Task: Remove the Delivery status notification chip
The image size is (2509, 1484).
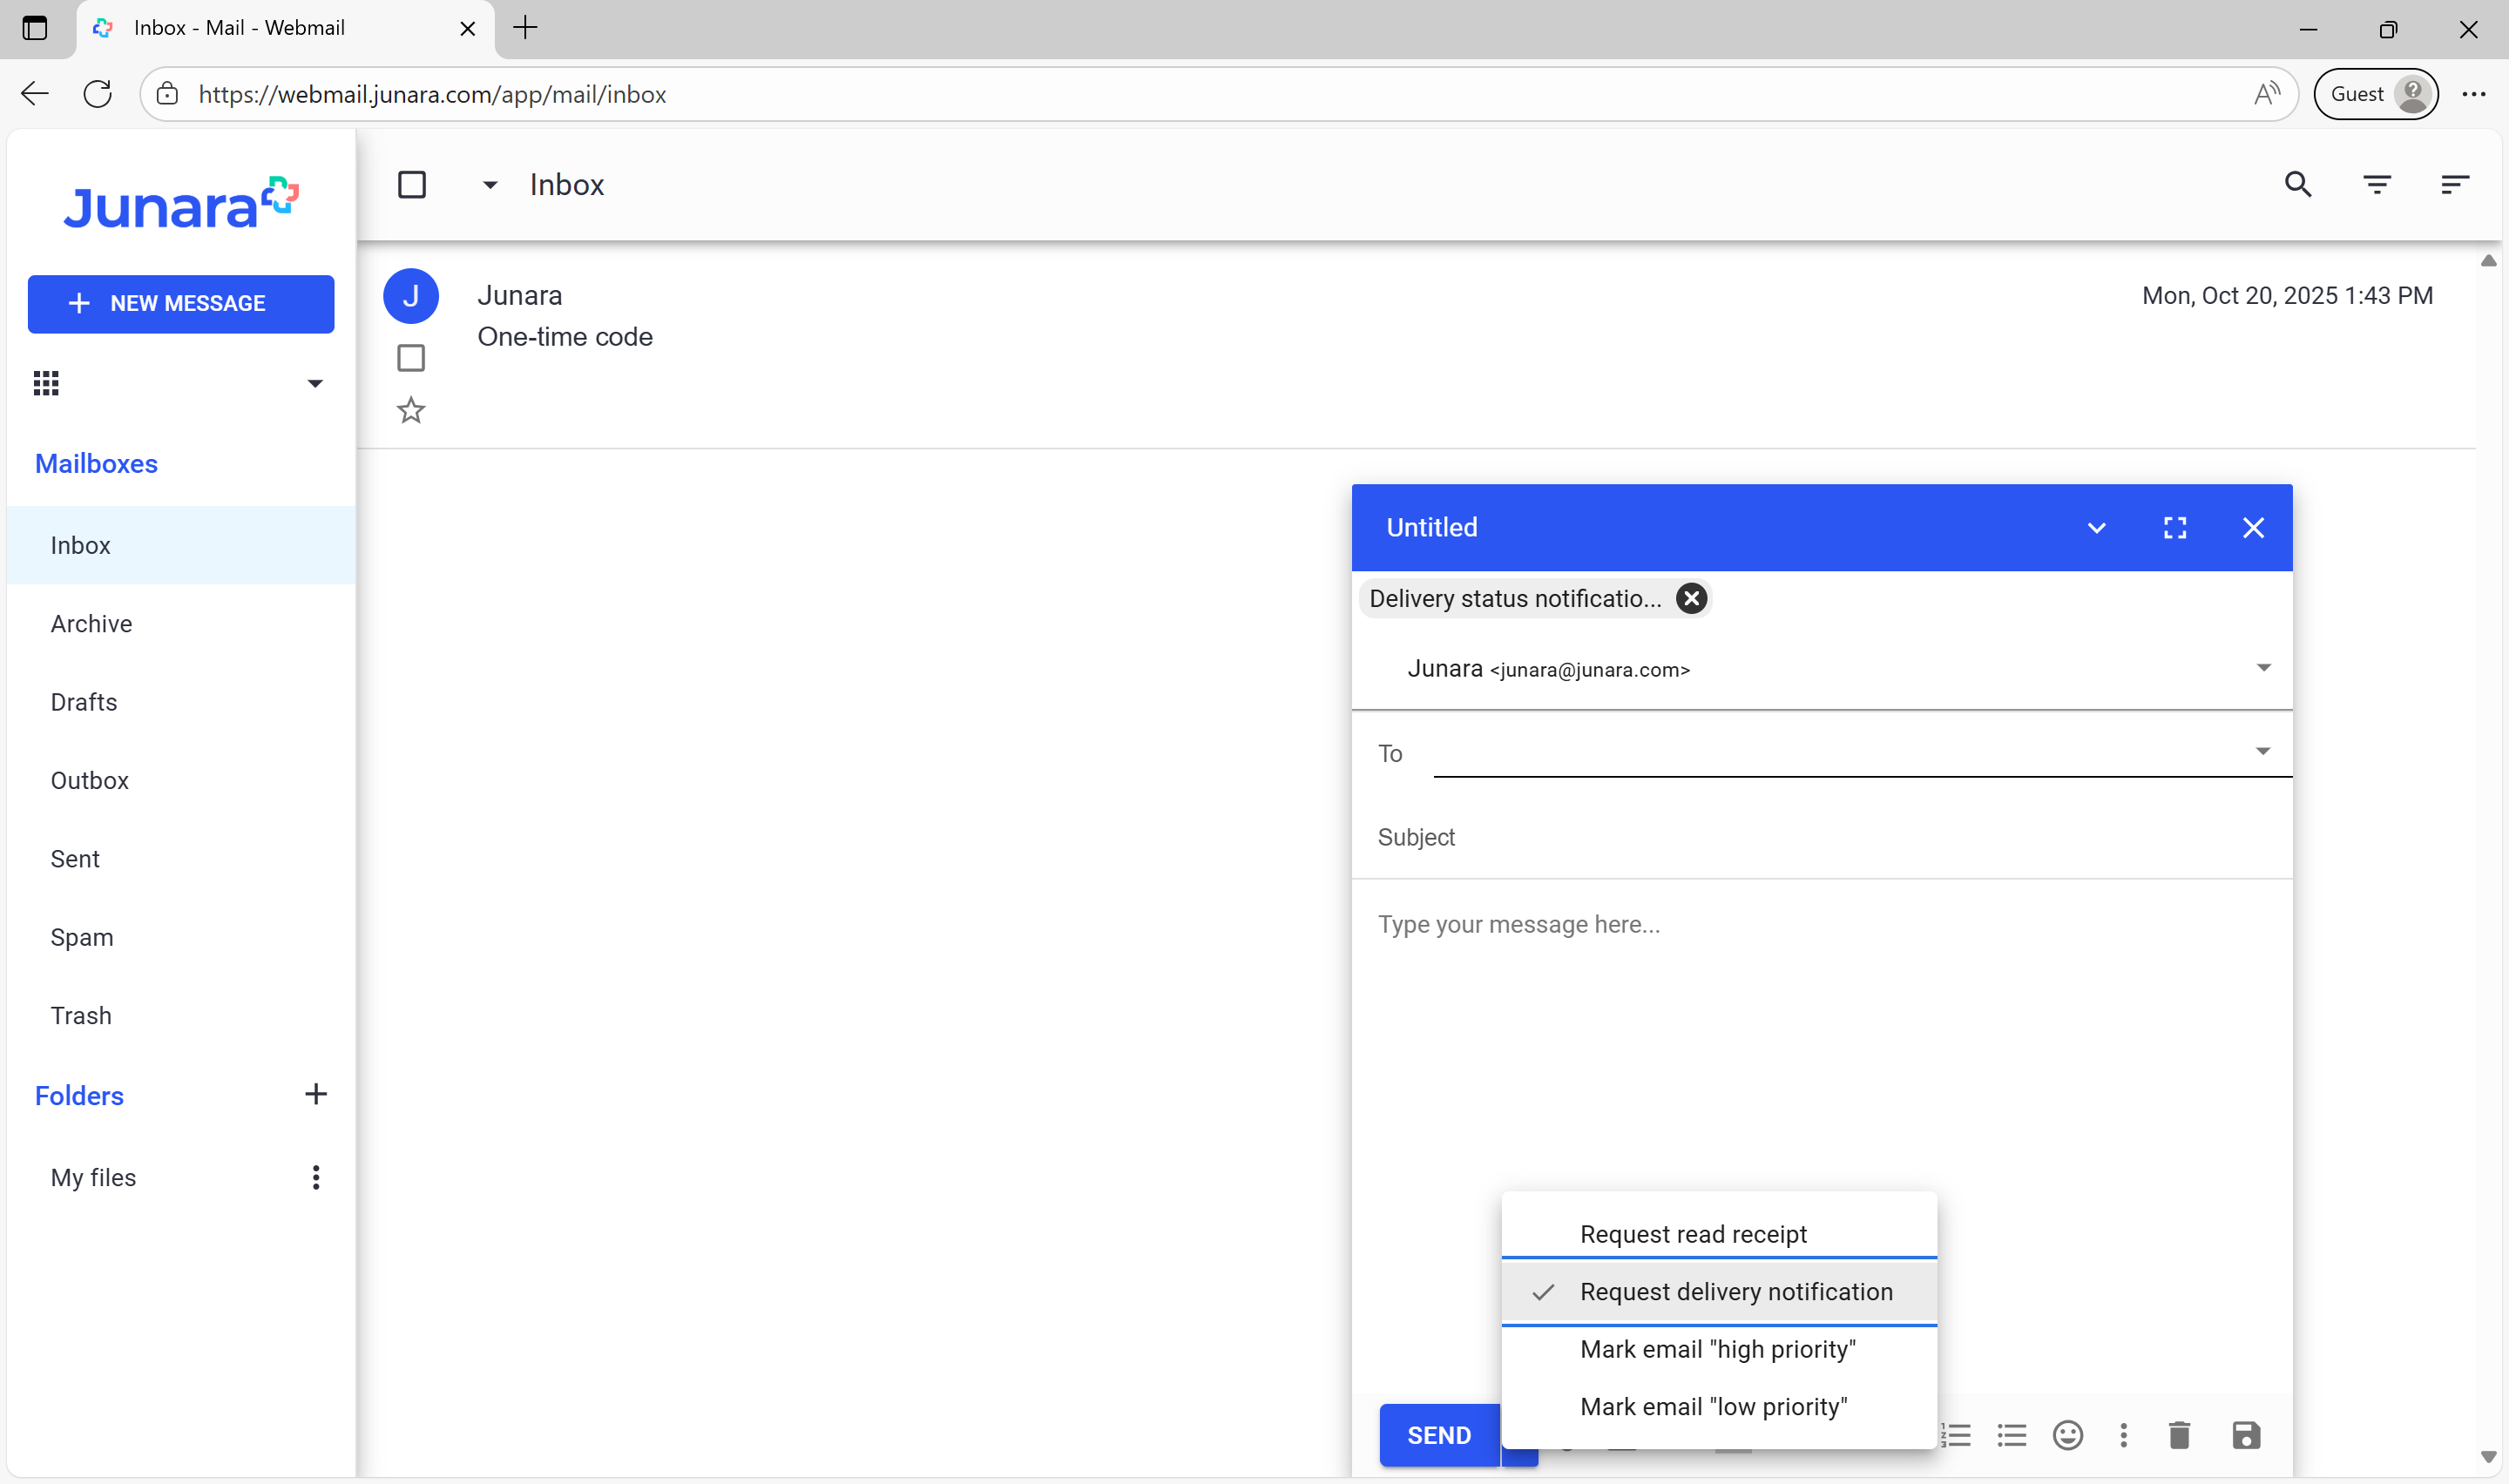Action: coord(1691,598)
